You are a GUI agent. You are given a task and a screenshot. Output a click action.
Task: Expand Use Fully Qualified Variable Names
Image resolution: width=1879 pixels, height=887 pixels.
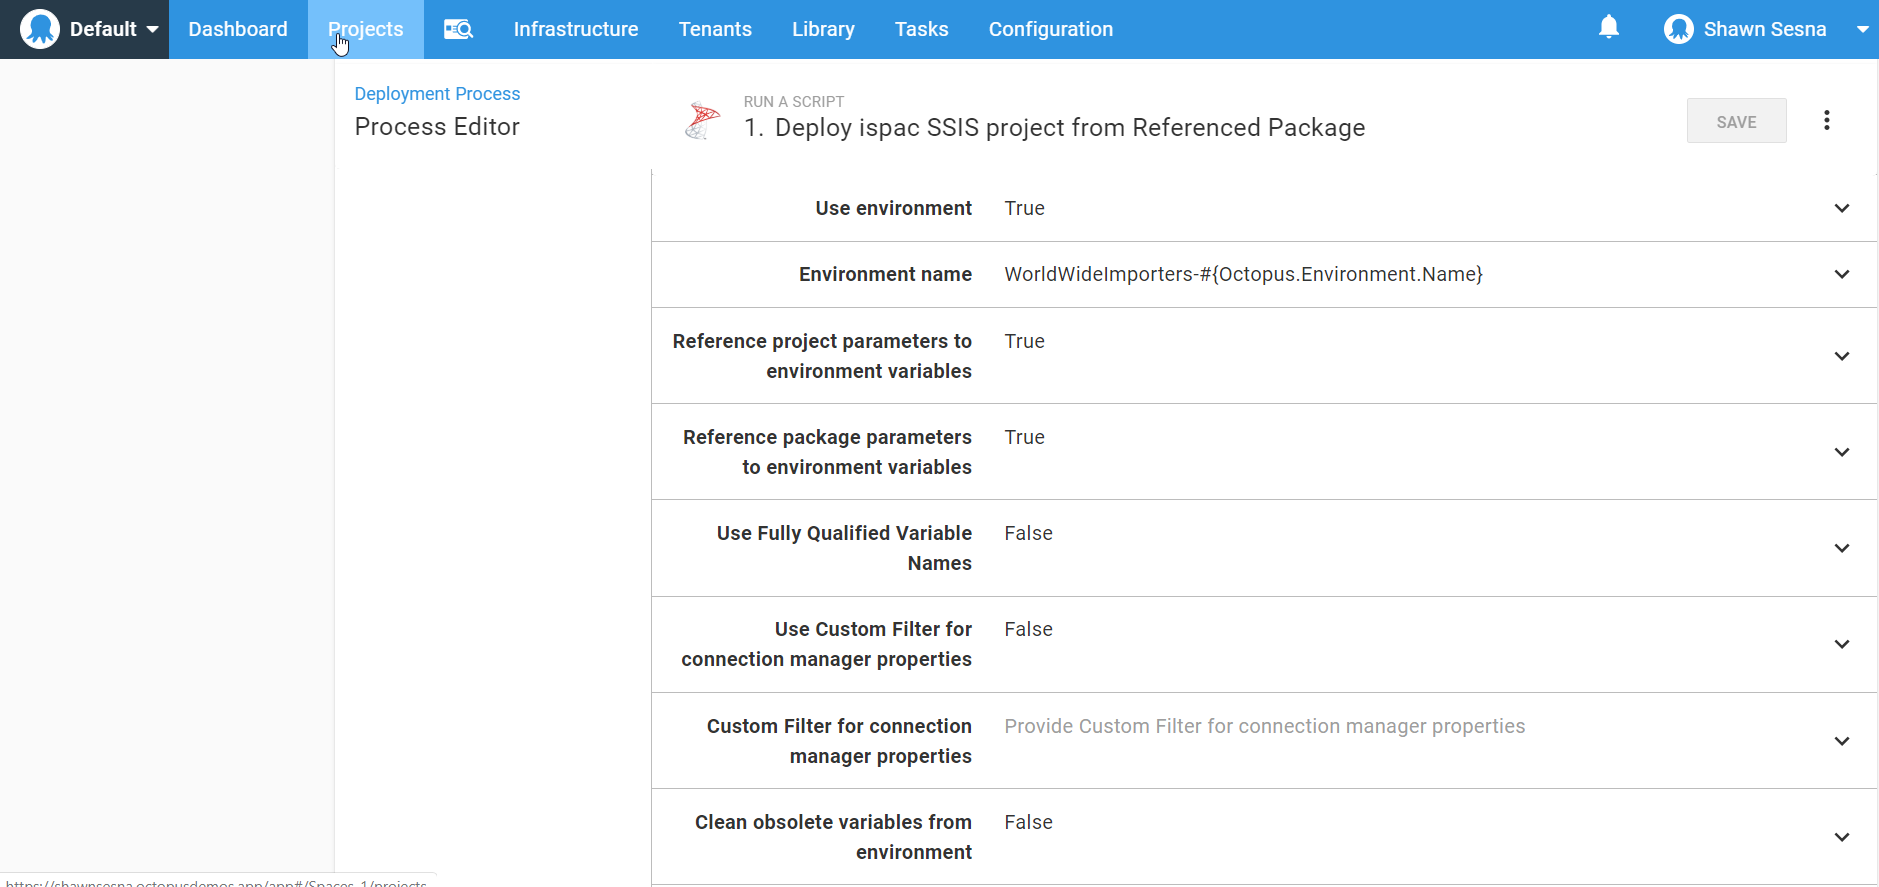pos(1841,548)
